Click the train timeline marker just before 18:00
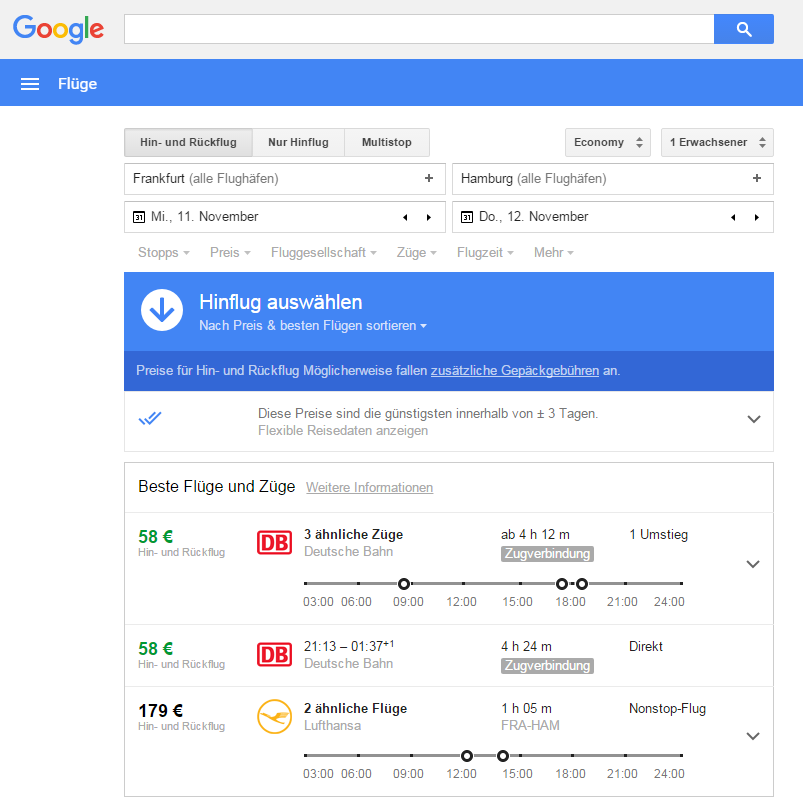The width and height of the screenshot is (803, 805). pyautogui.click(x=562, y=584)
